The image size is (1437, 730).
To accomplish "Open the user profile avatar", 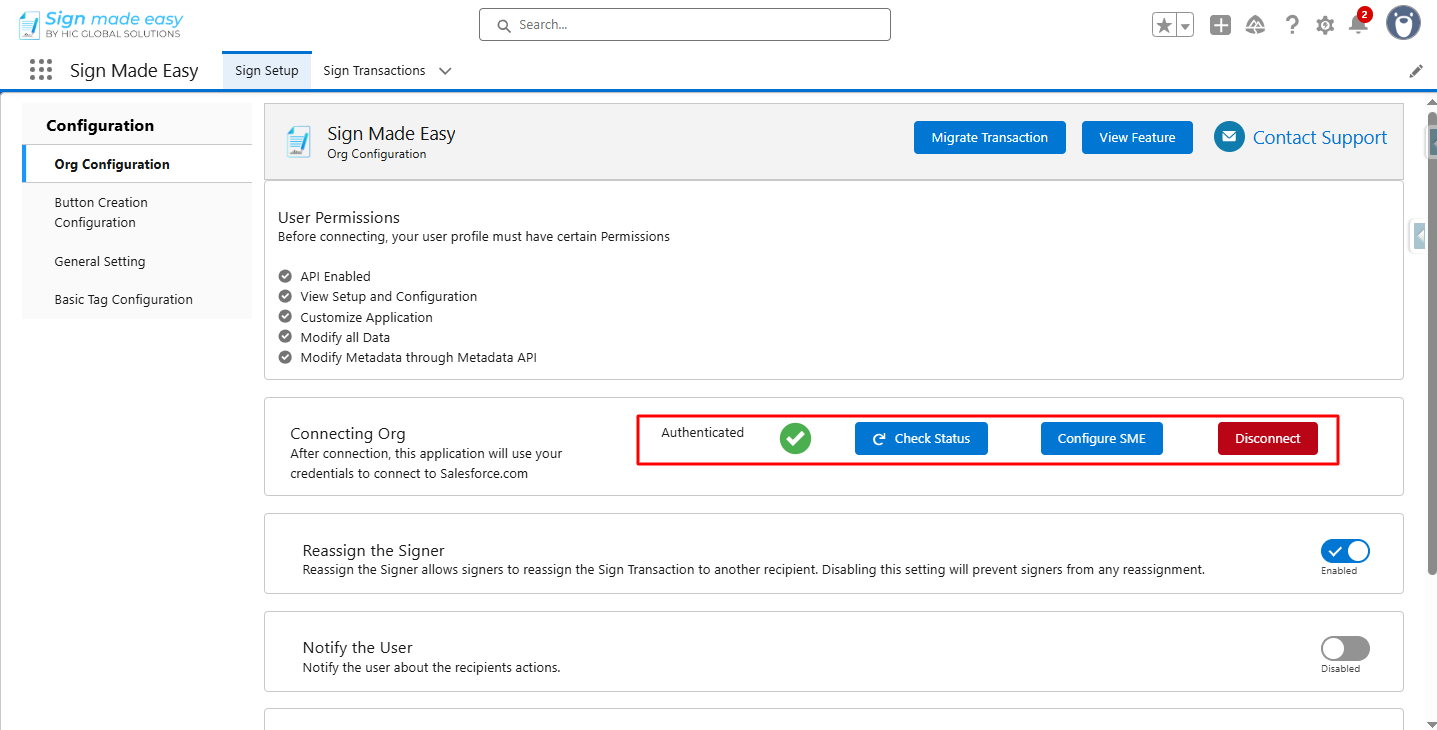I will [1403, 24].
